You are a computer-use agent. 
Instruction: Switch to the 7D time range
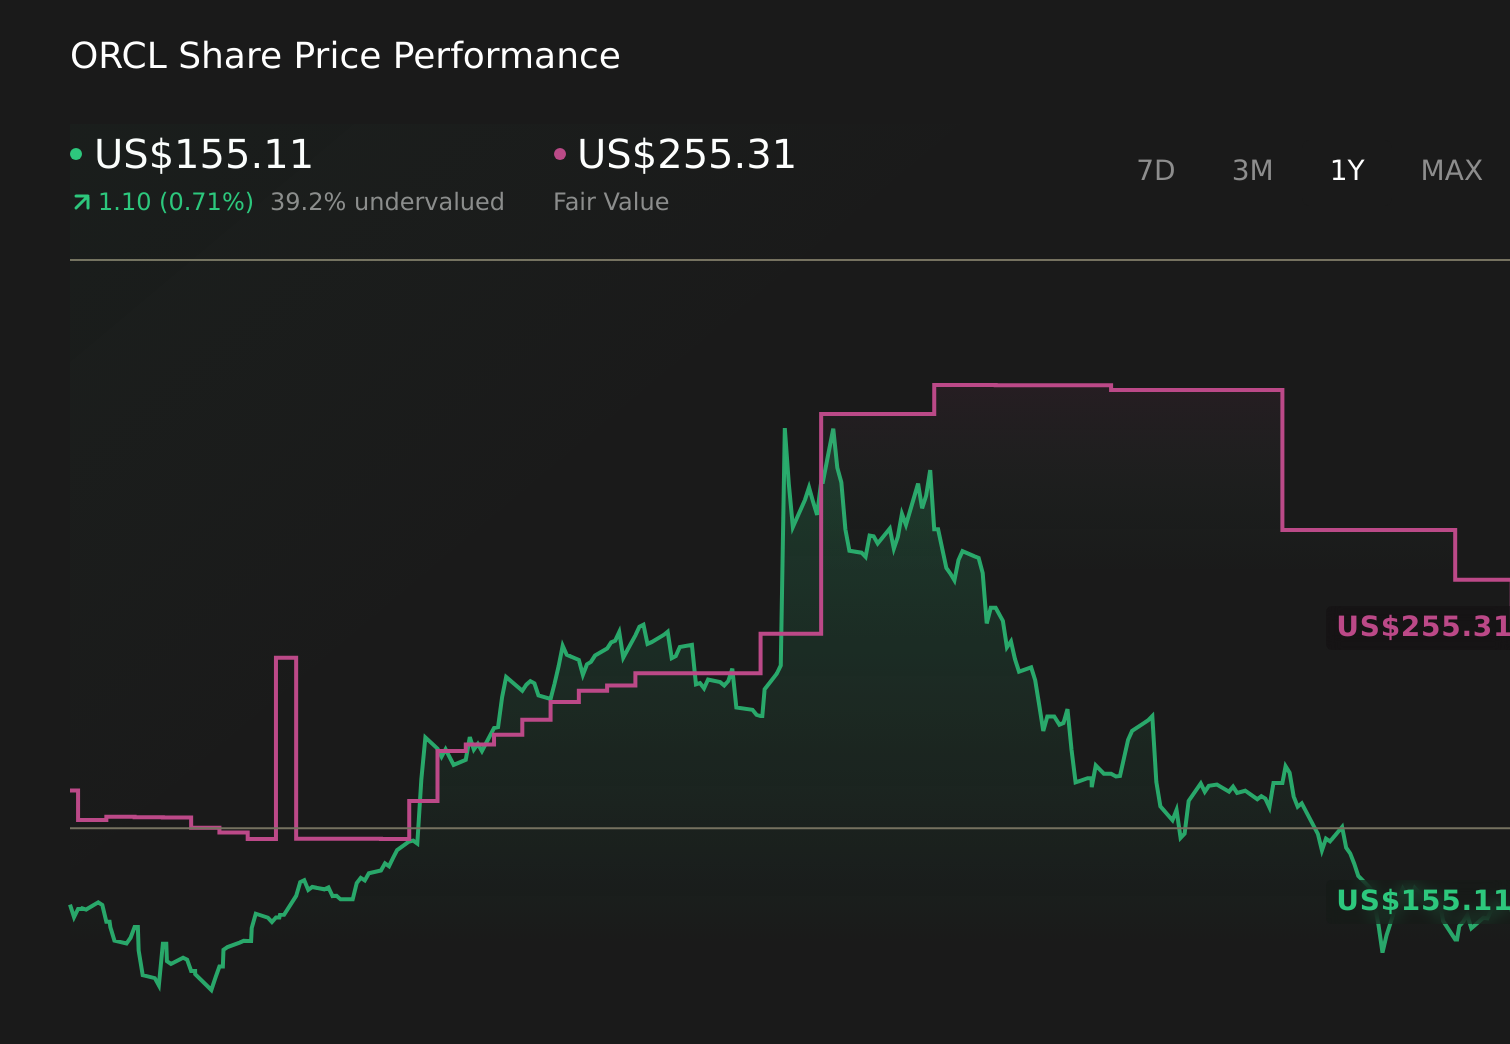(x=1156, y=170)
